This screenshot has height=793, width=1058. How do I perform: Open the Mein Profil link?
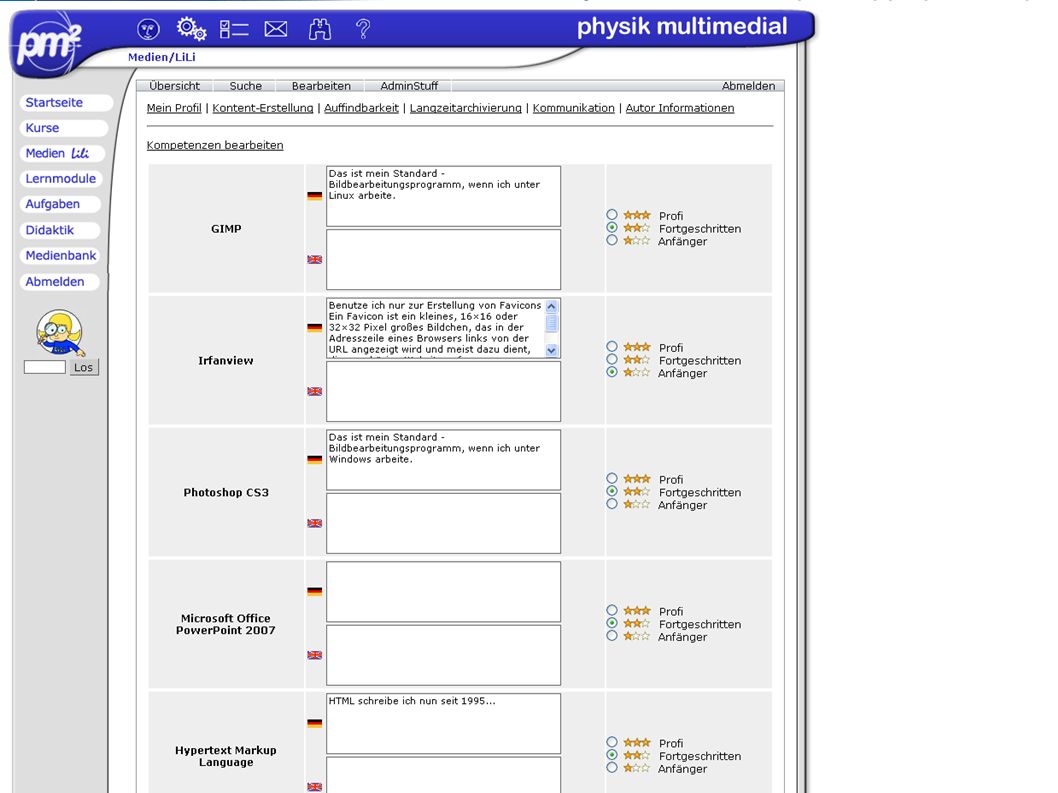click(174, 108)
